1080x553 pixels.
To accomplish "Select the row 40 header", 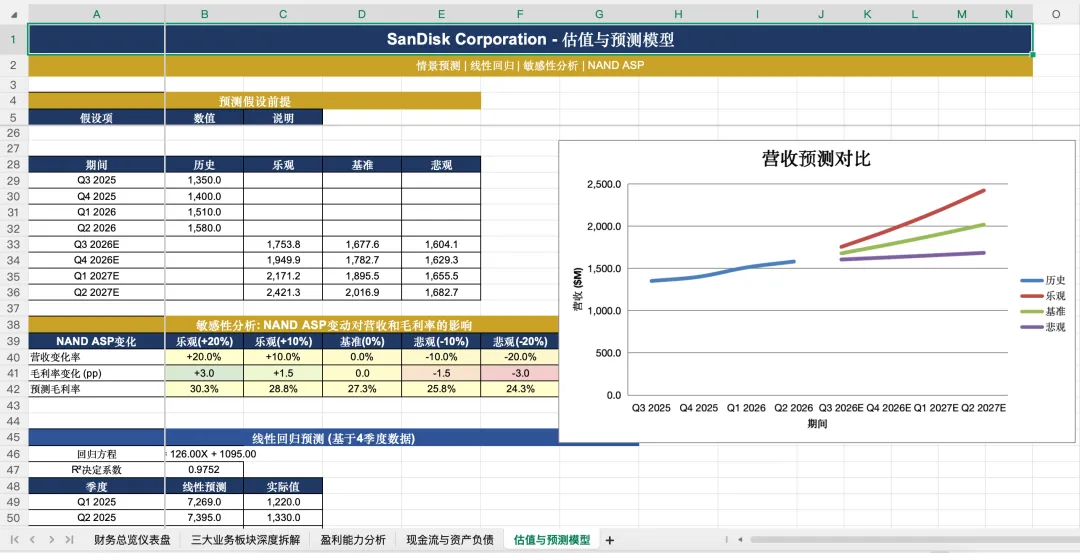I will 13,357.
